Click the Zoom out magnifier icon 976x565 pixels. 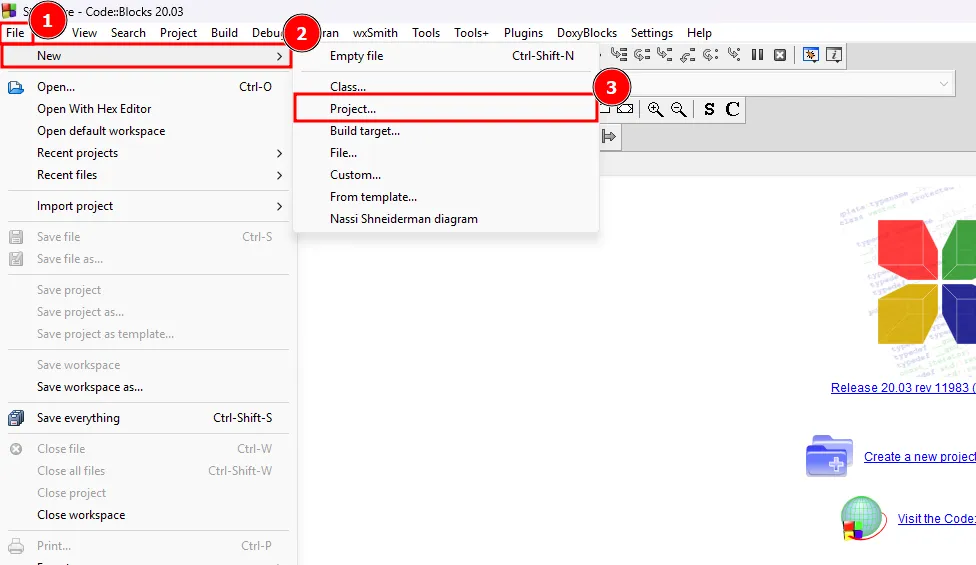coord(679,109)
